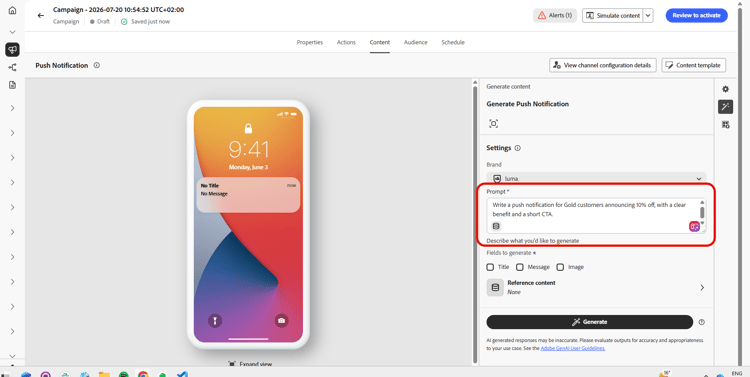Click the "Monday, June 3" date text

pyautogui.click(x=248, y=167)
